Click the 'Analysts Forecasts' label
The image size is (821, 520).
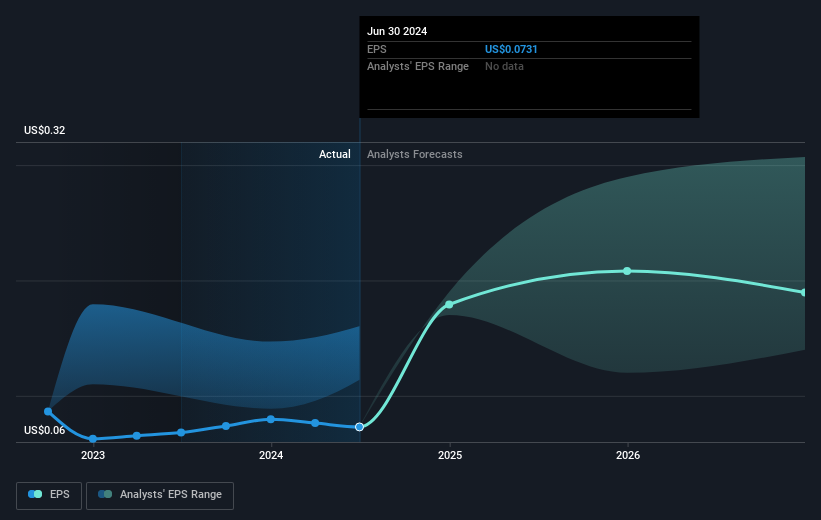[415, 154]
